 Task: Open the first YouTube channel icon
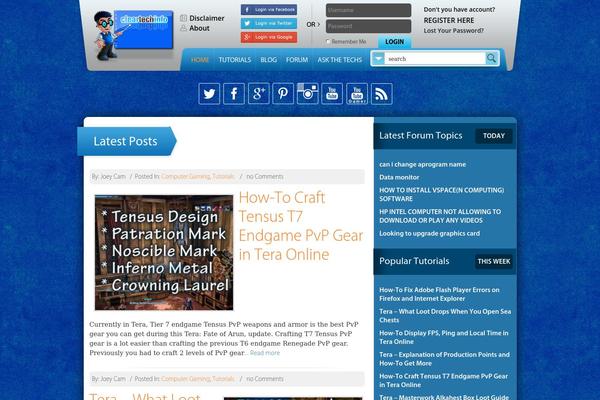pos(332,94)
